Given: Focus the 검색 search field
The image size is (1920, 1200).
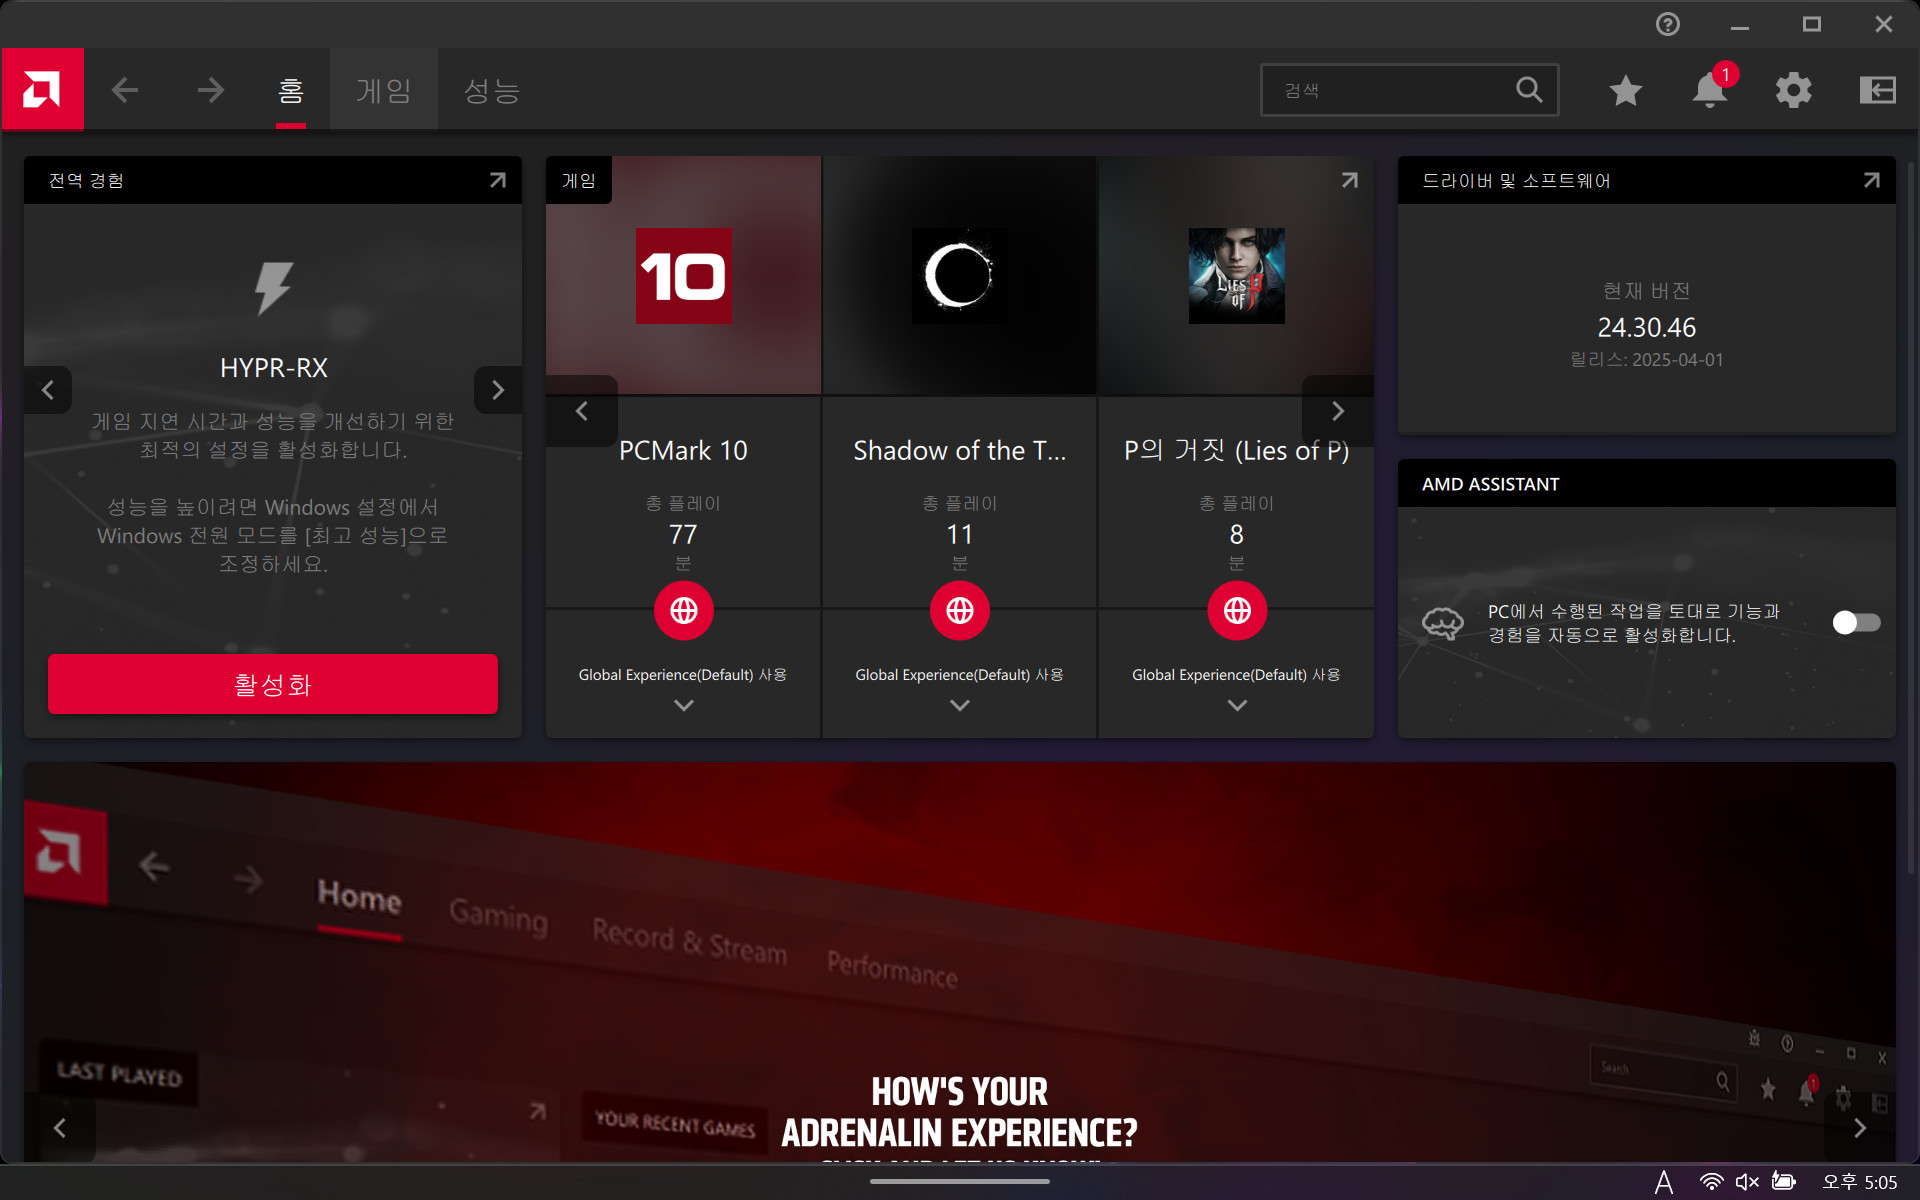Looking at the screenshot, I should 1409,90.
